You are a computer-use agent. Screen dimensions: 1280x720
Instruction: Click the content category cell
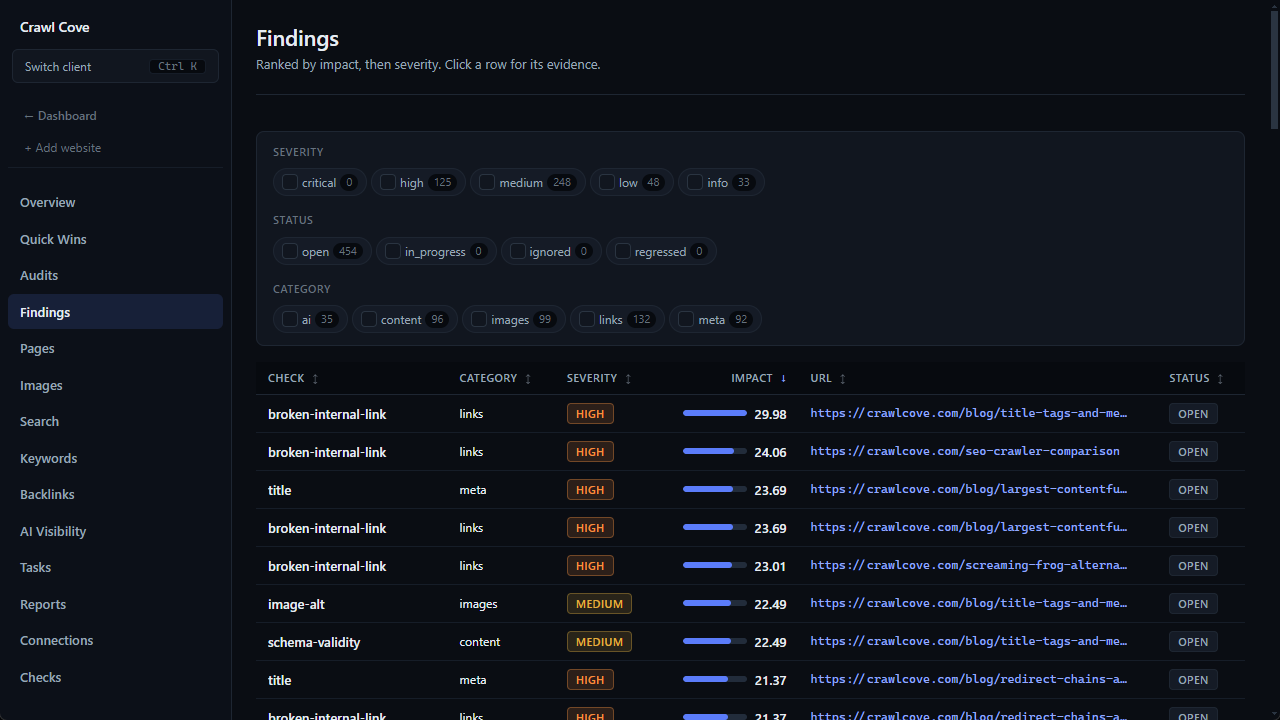click(x=480, y=642)
